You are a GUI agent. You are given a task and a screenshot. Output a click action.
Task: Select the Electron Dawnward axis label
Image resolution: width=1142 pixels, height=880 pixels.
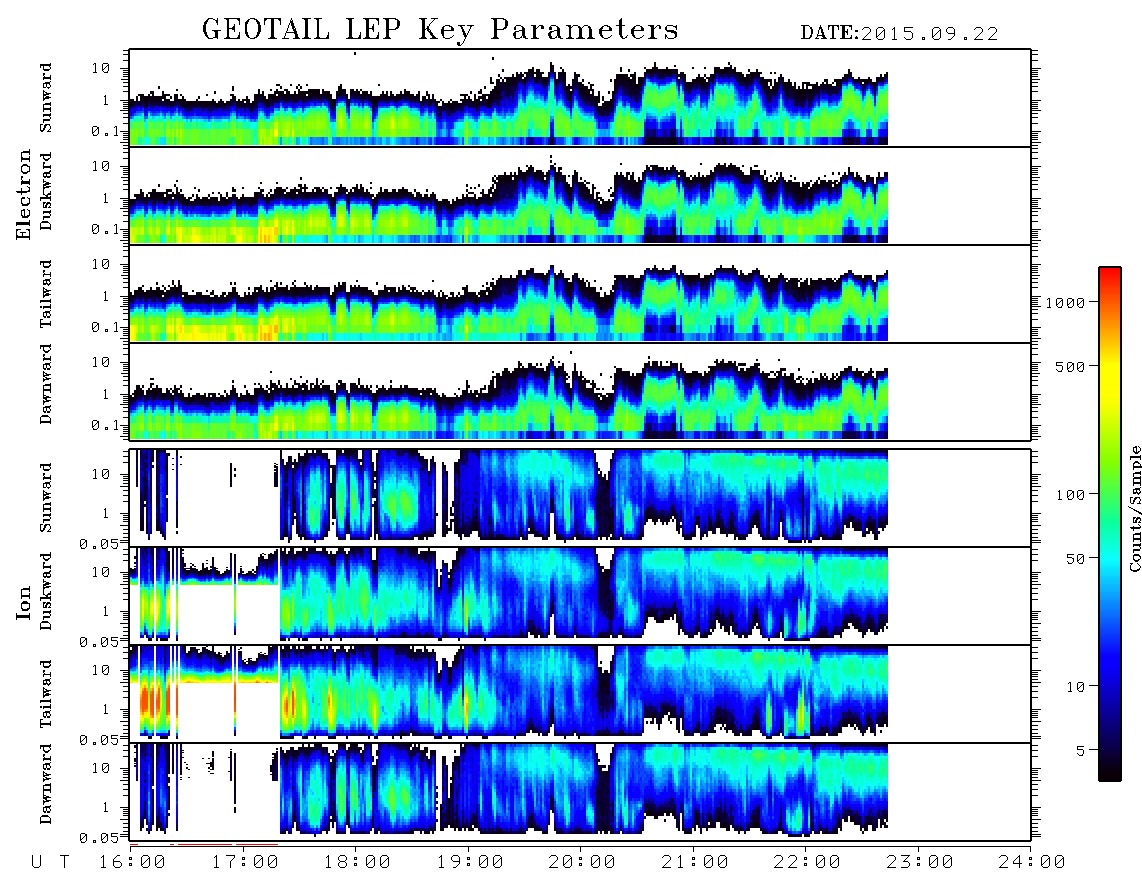[x=45, y=384]
